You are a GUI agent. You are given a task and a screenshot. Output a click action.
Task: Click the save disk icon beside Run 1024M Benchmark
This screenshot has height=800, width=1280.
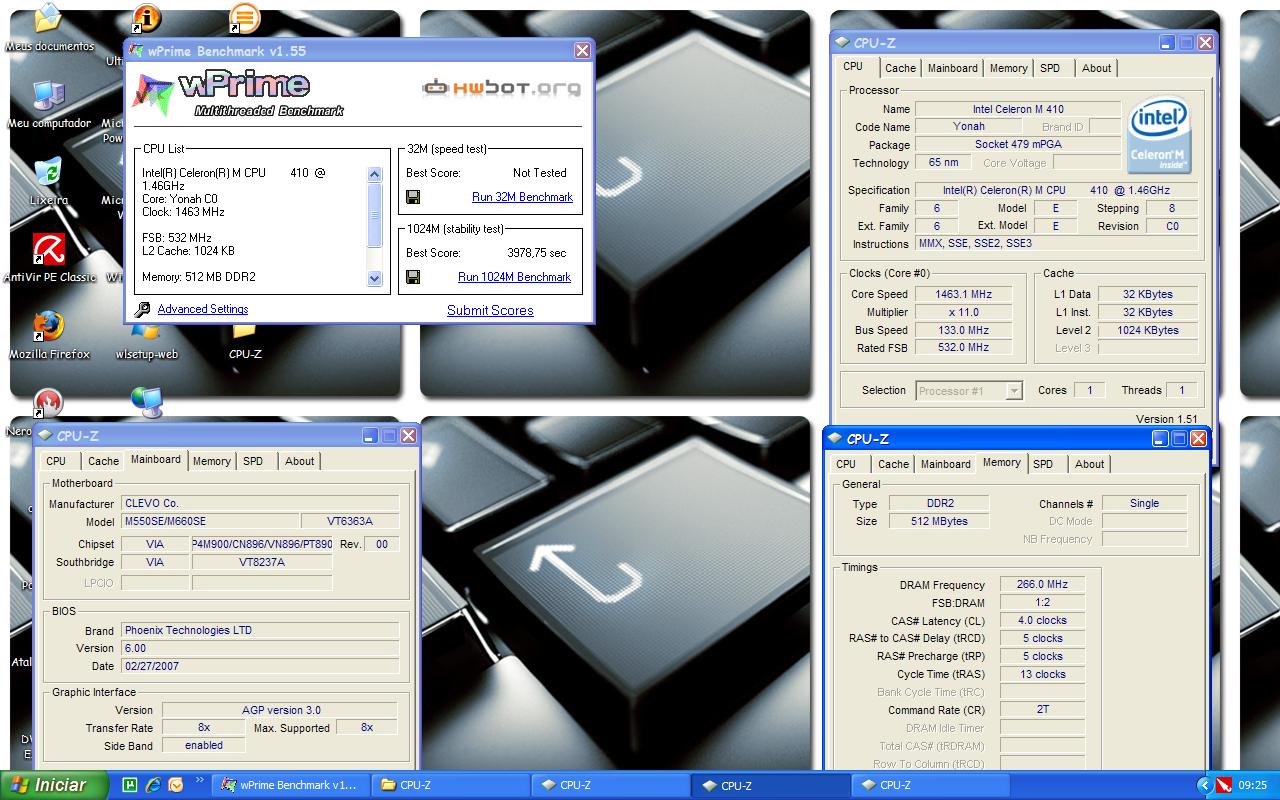click(413, 277)
